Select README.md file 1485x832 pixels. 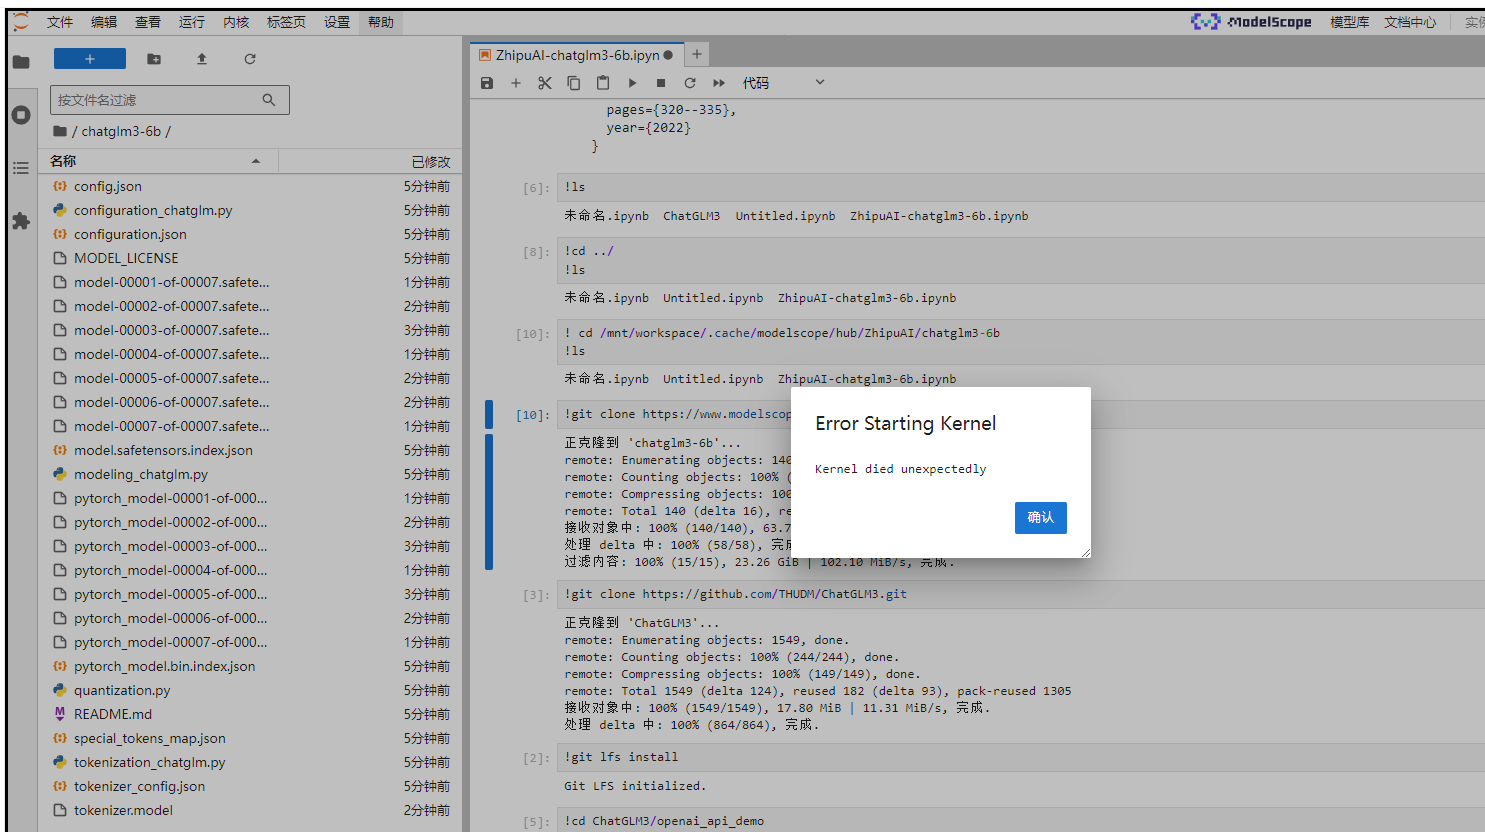click(250, 714)
